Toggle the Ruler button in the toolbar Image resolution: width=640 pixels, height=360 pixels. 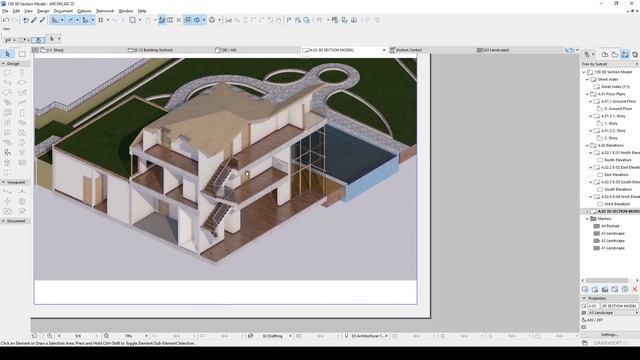tap(170, 20)
